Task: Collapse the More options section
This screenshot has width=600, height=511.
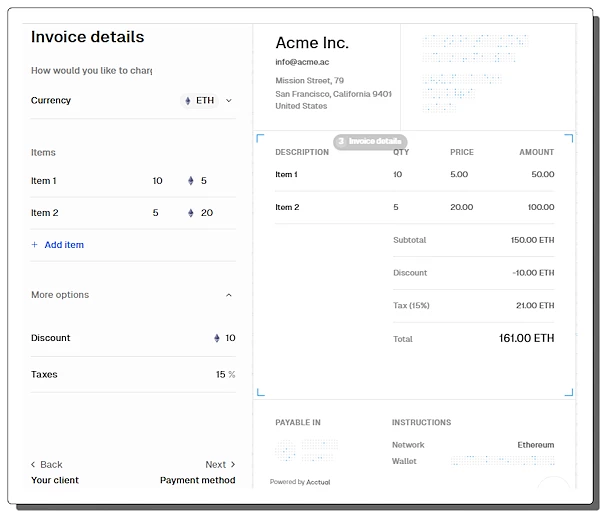Action: tap(229, 295)
